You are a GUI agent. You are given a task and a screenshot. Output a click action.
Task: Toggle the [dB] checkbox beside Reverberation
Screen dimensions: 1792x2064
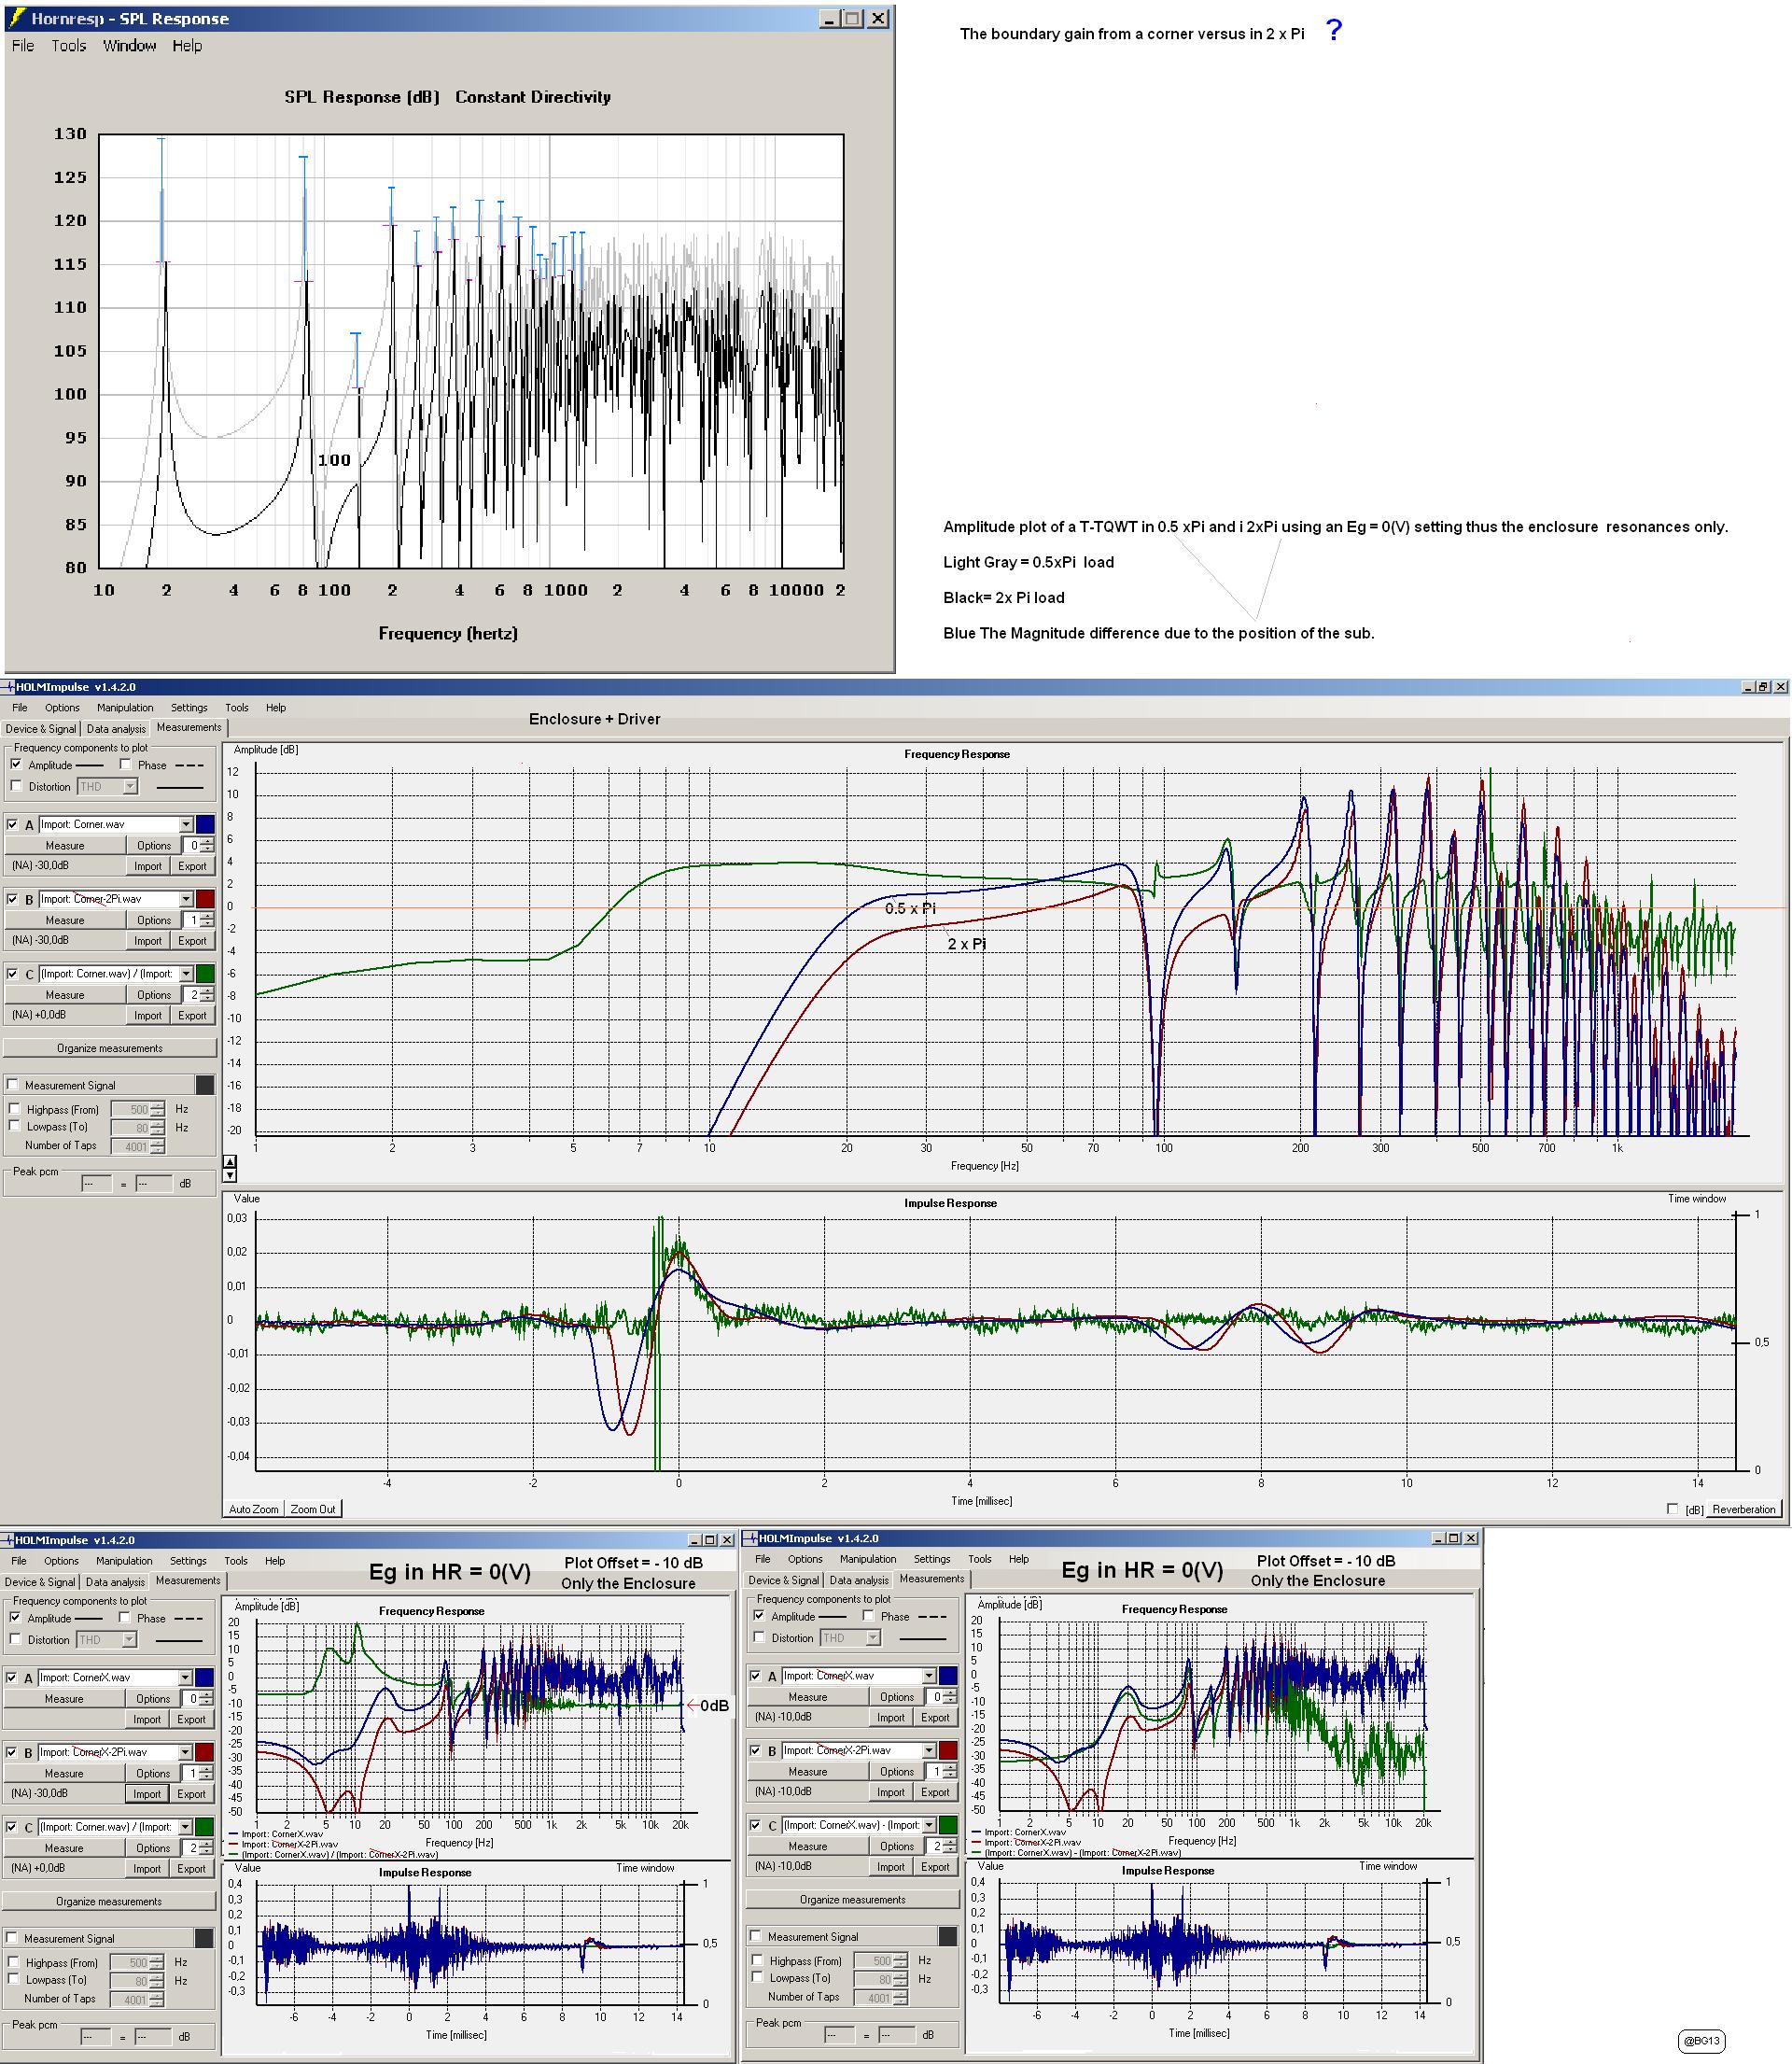pyautogui.click(x=1673, y=1509)
